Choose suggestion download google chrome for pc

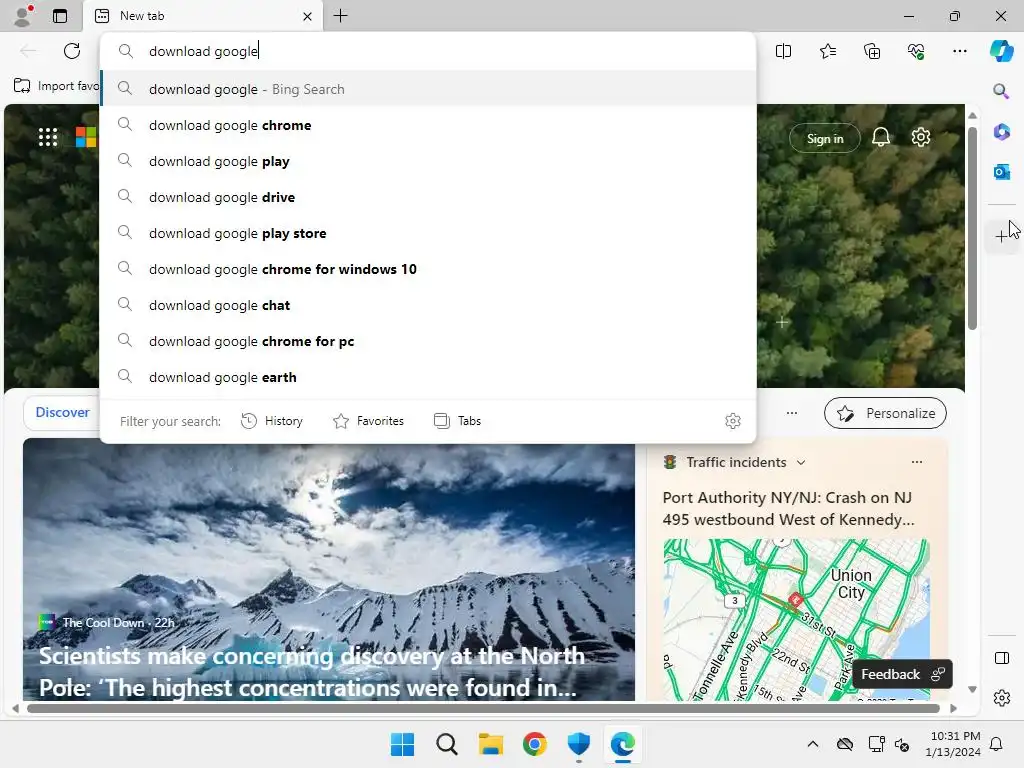pyautogui.click(x=428, y=340)
